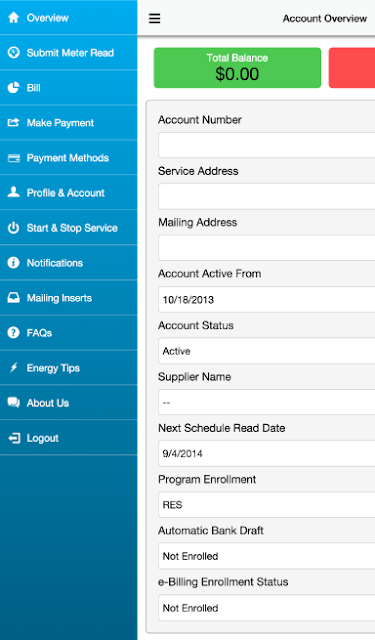Choose Logout from the sidebar
Viewport: 375px width, 640px height.
(x=69, y=438)
